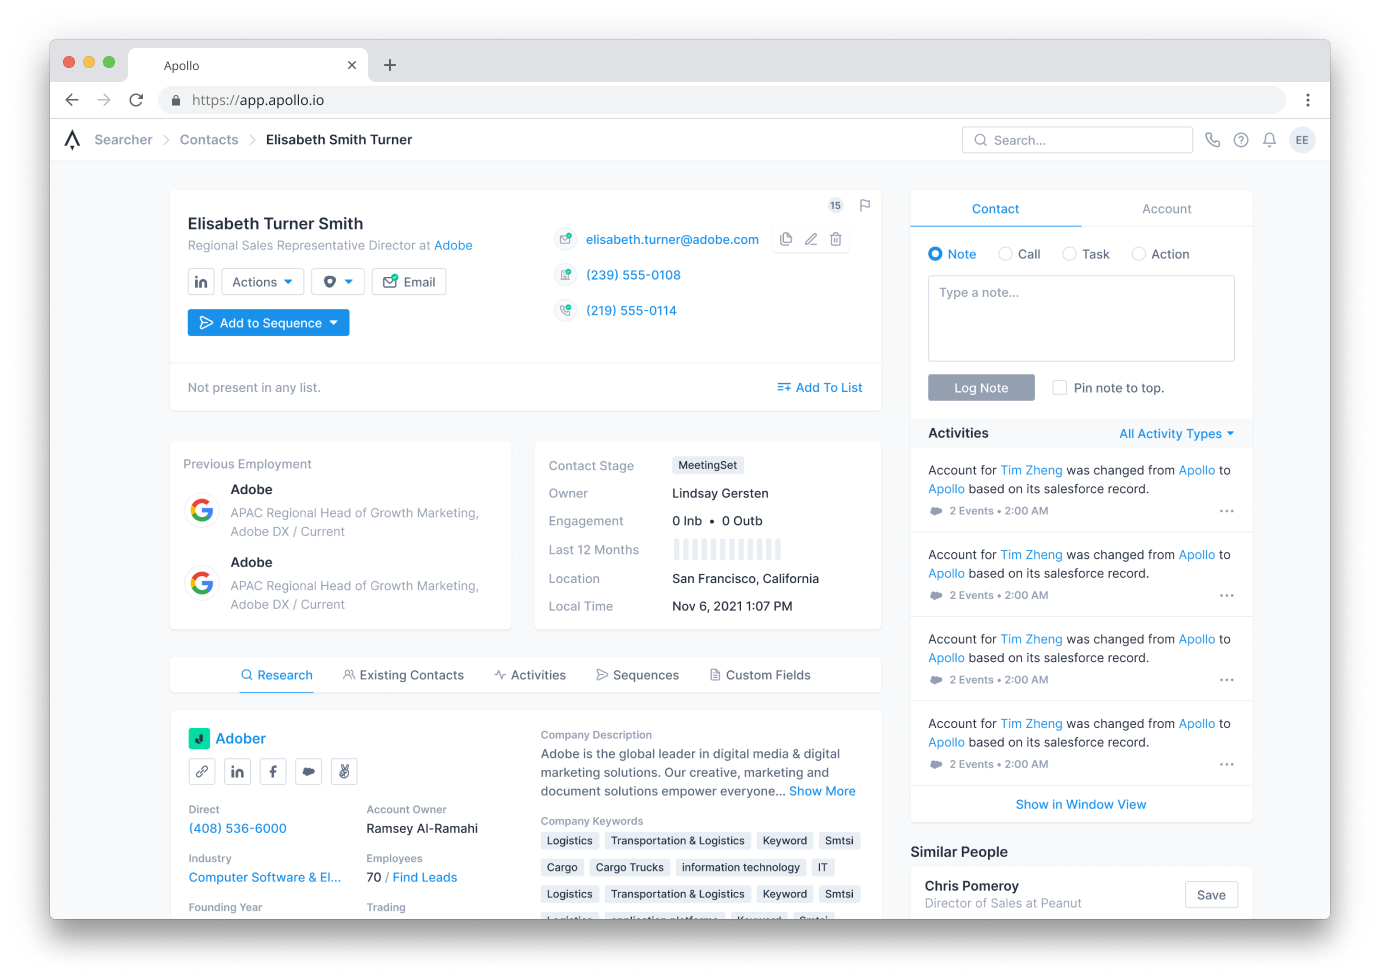The image size is (1380, 979).
Task: Click the Search box in header
Action: click(1077, 140)
